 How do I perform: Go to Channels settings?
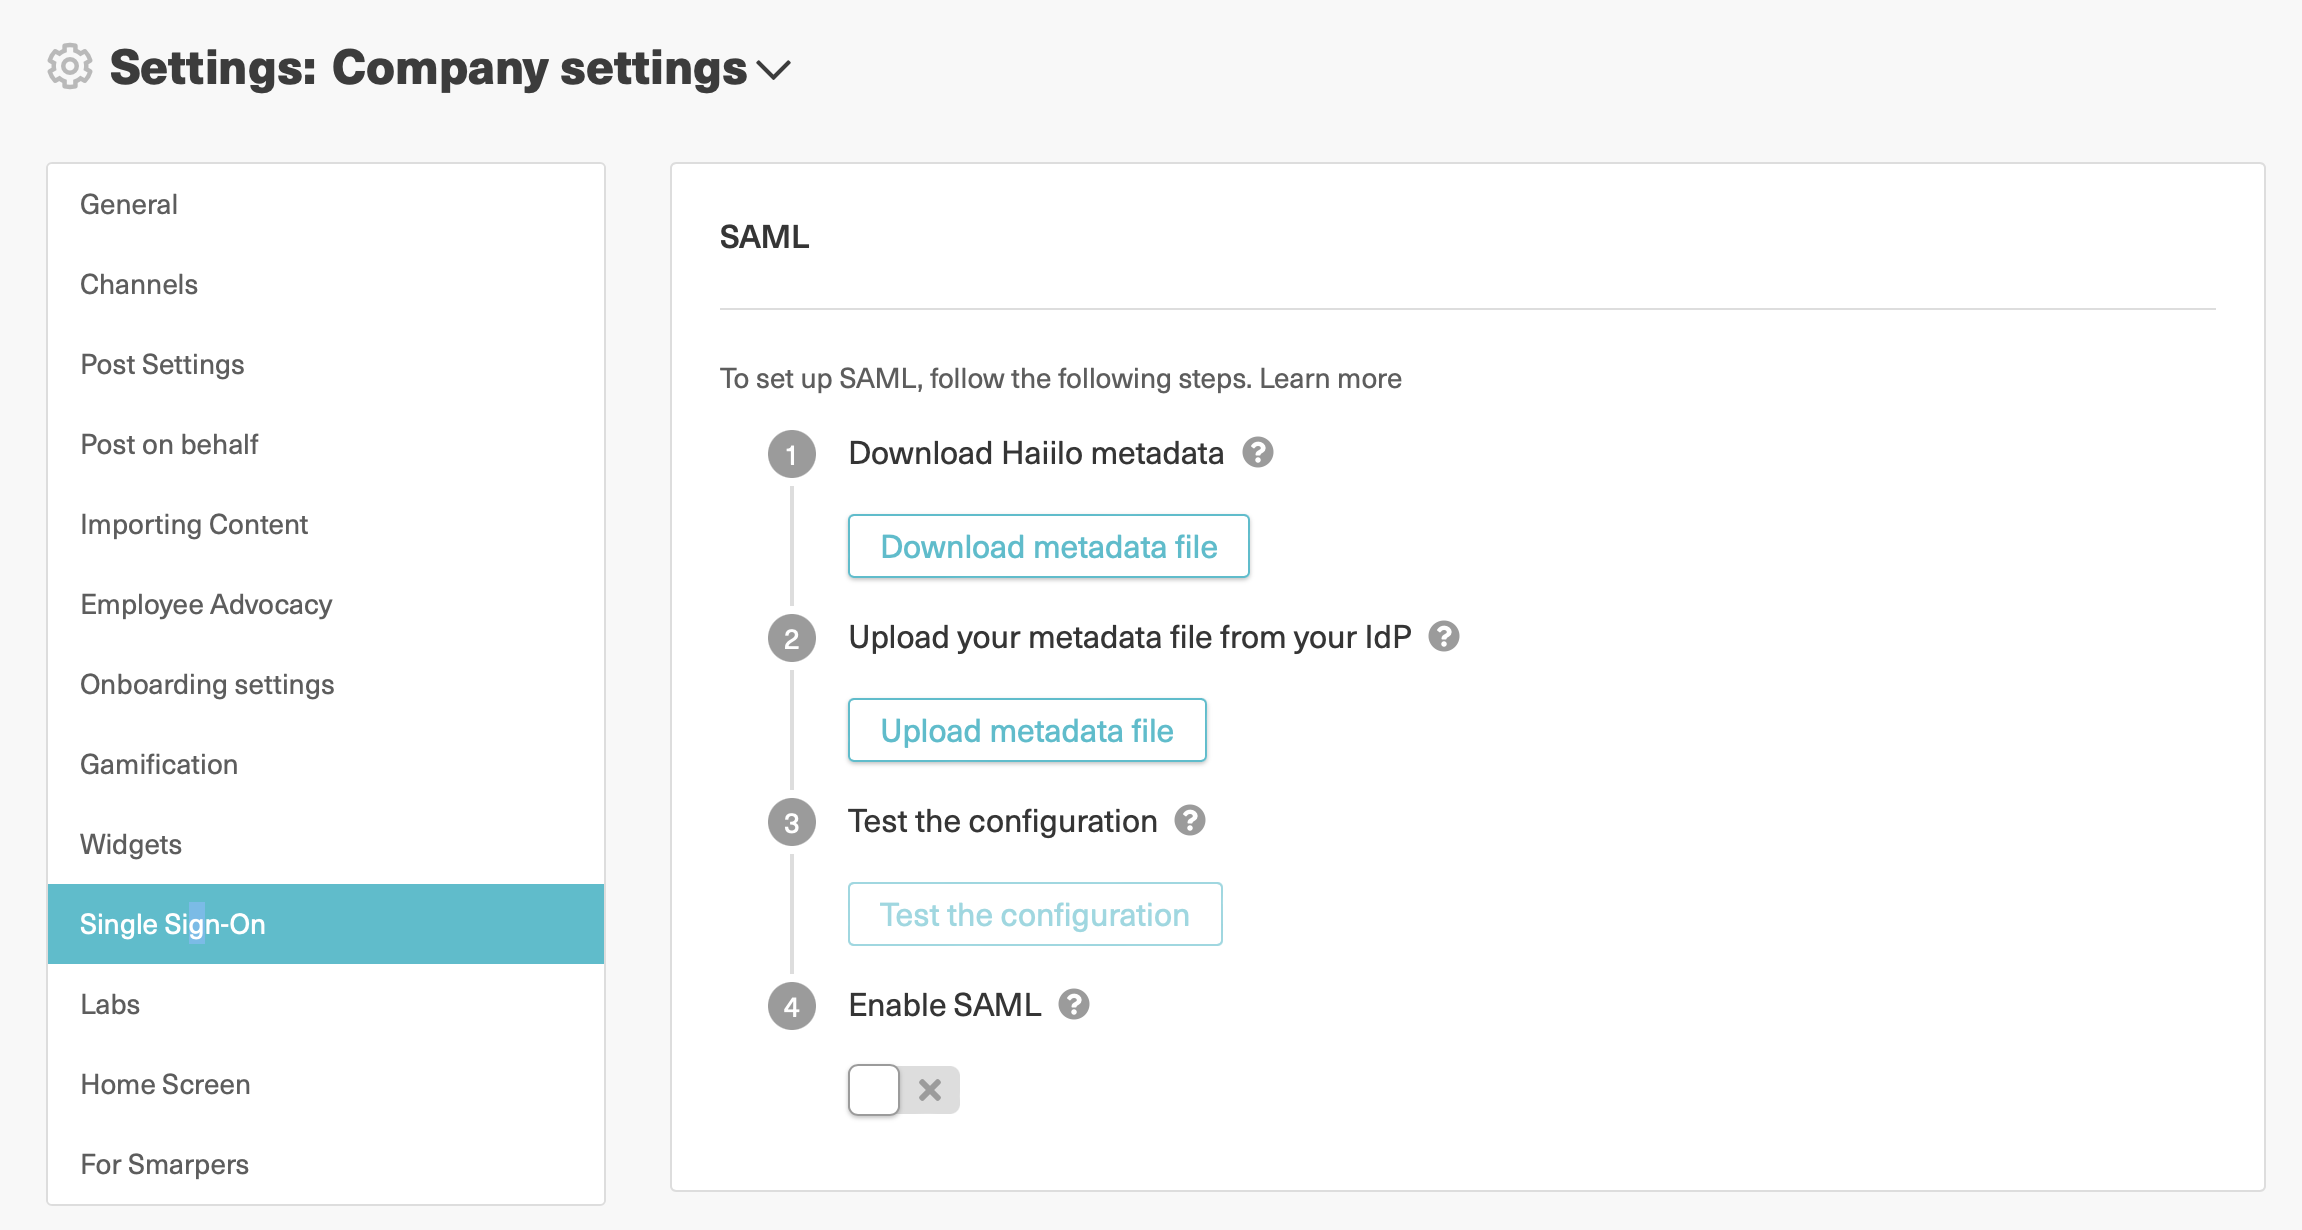[326, 284]
